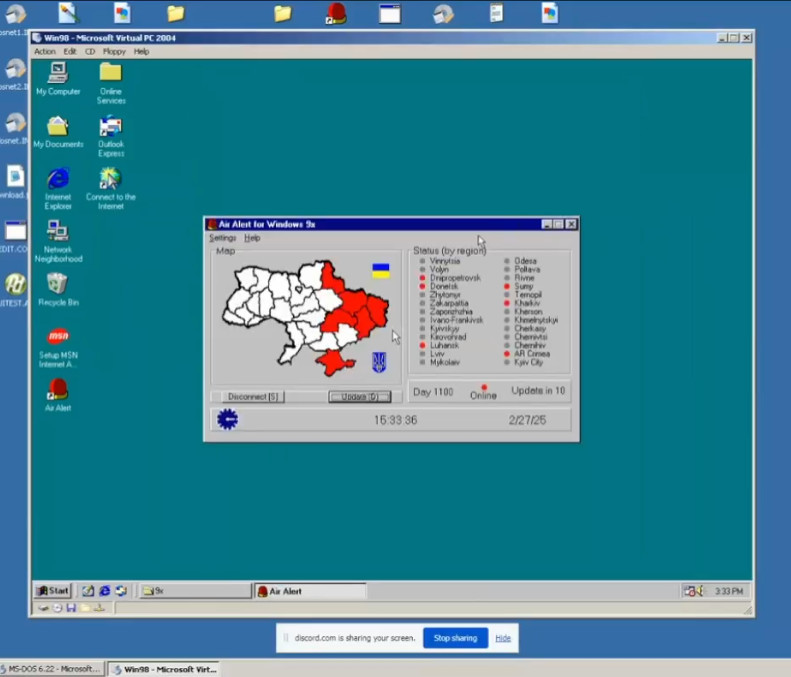This screenshot has width=791, height=677.
Task: Click the Update [D] button
Action: 360,397
